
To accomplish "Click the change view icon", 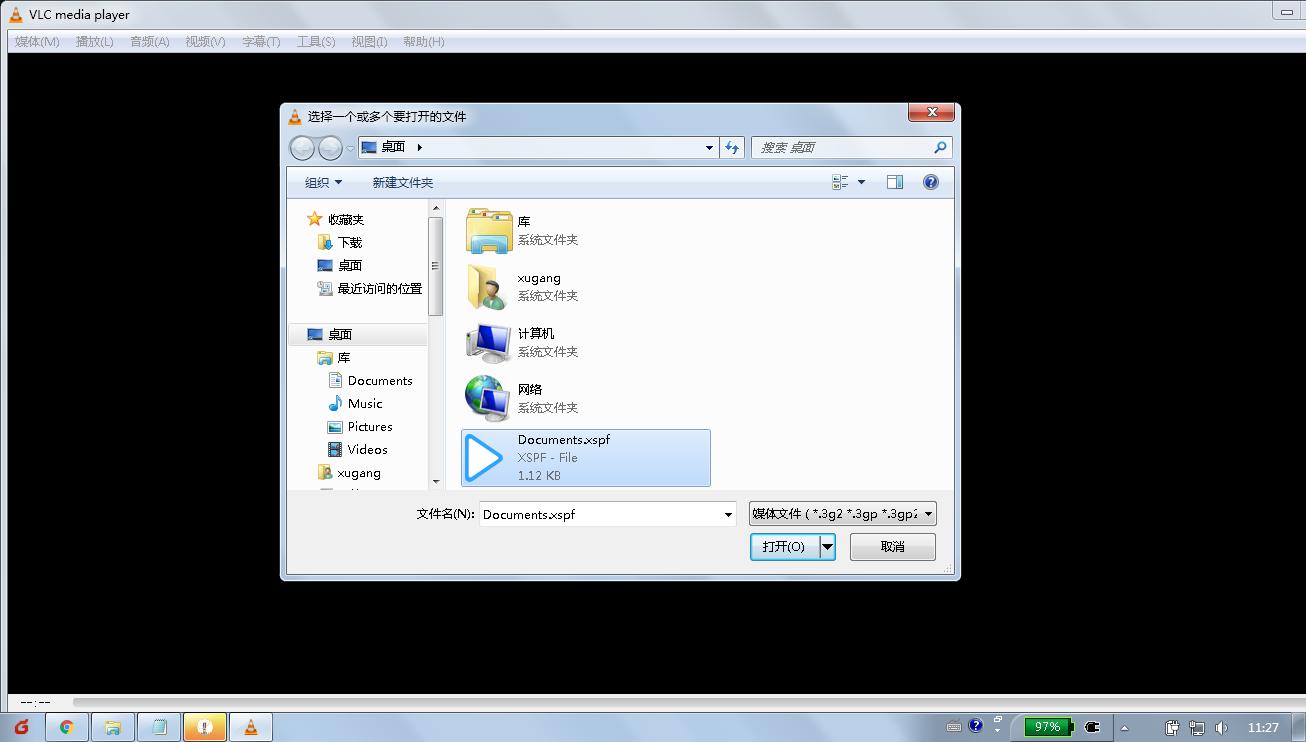I will (x=840, y=182).
